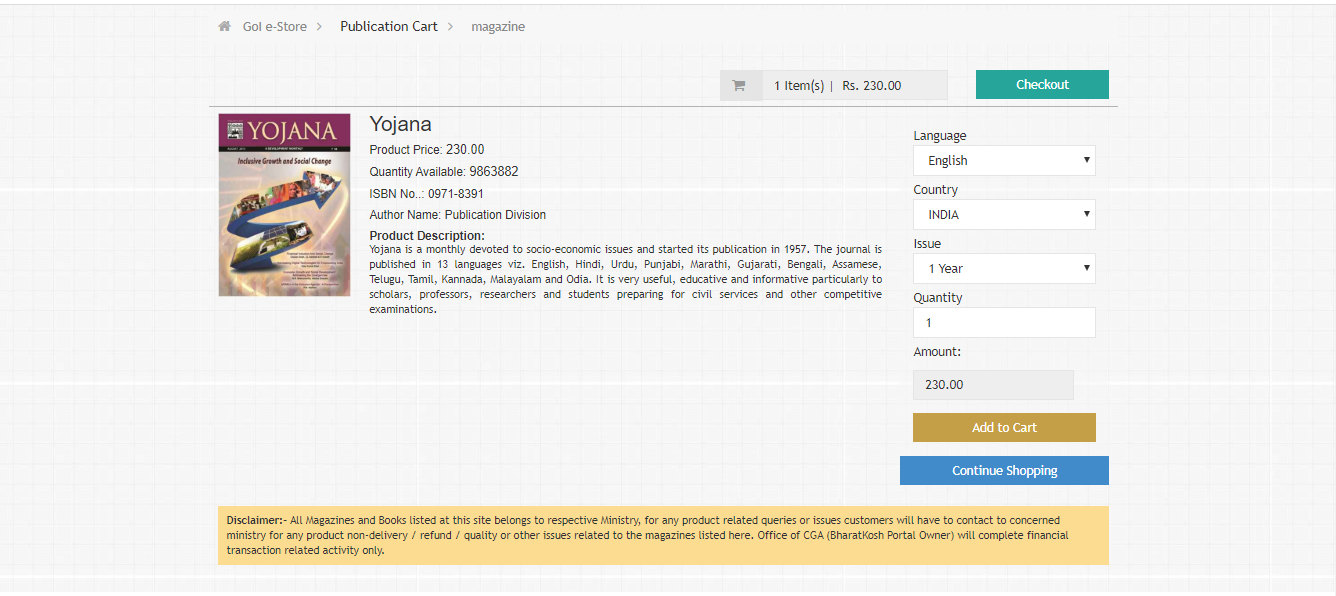The height and width of the screenshot is (596, 1336).
Task: Click the Quantity field label
Action: [938, 298]
